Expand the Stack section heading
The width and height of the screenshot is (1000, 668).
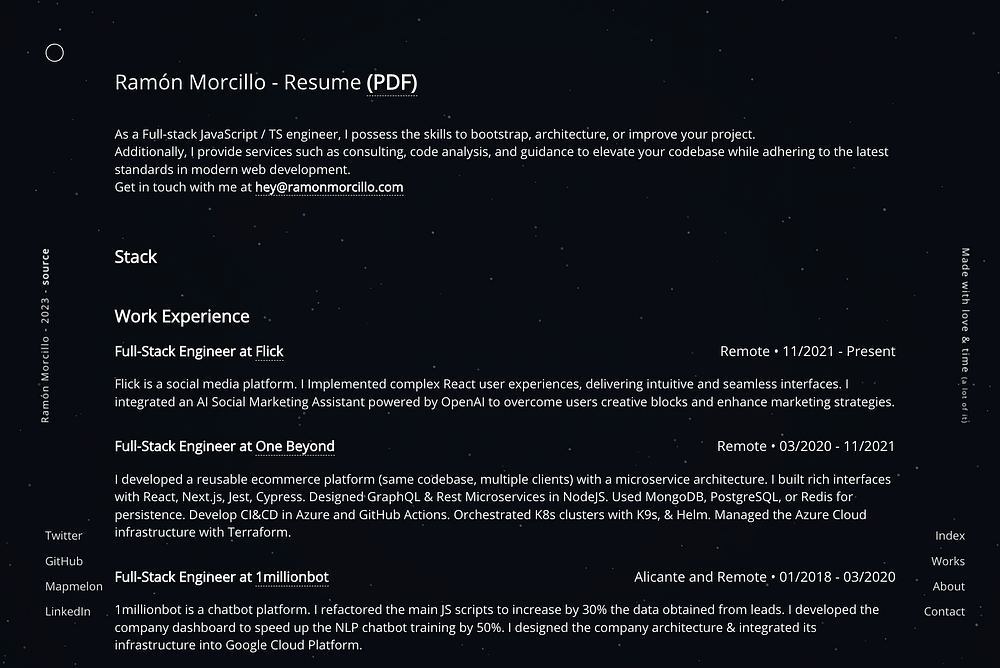coord(136,257)
